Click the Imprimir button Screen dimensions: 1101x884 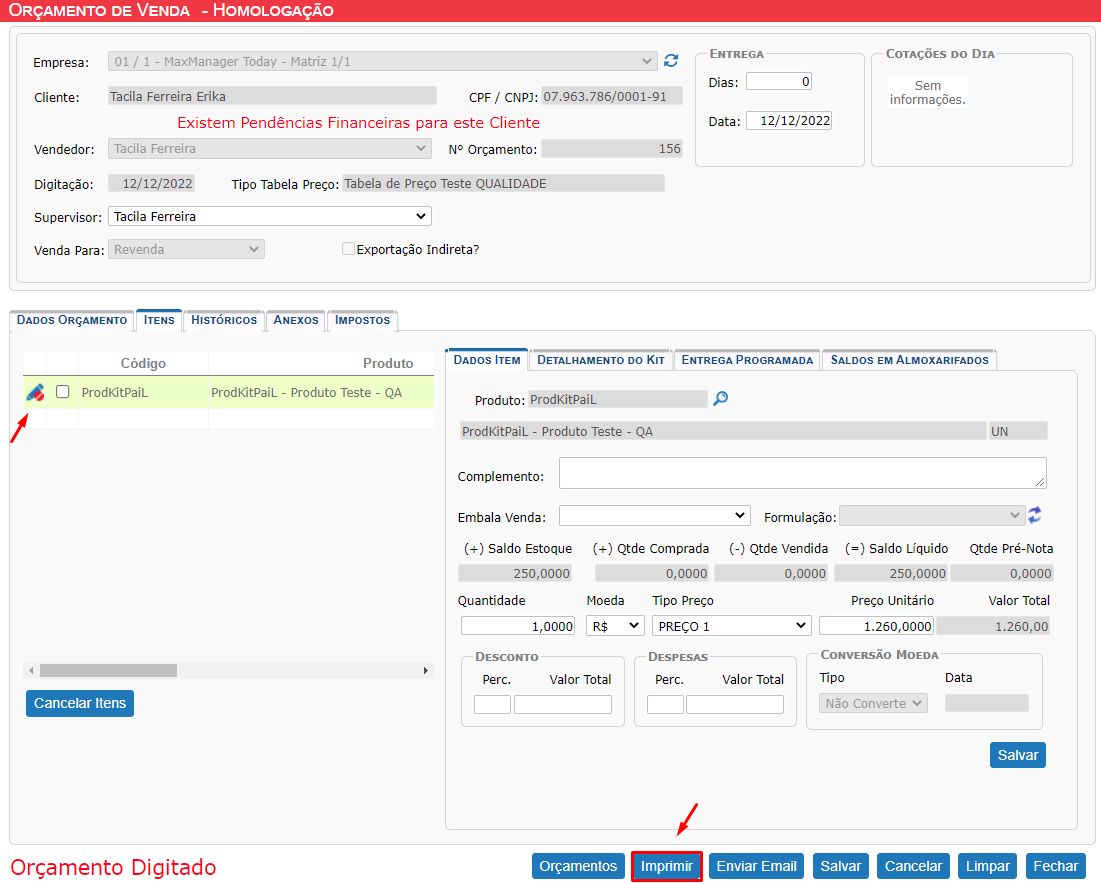coord(666,866)
